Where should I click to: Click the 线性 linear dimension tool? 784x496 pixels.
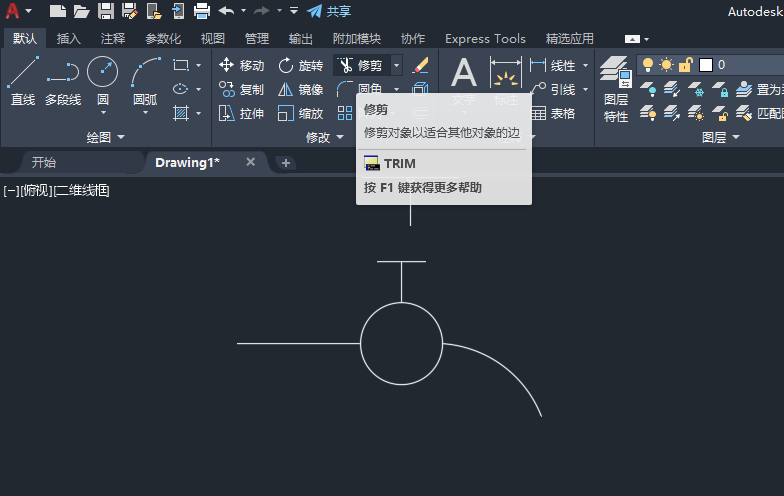point(553,65)
